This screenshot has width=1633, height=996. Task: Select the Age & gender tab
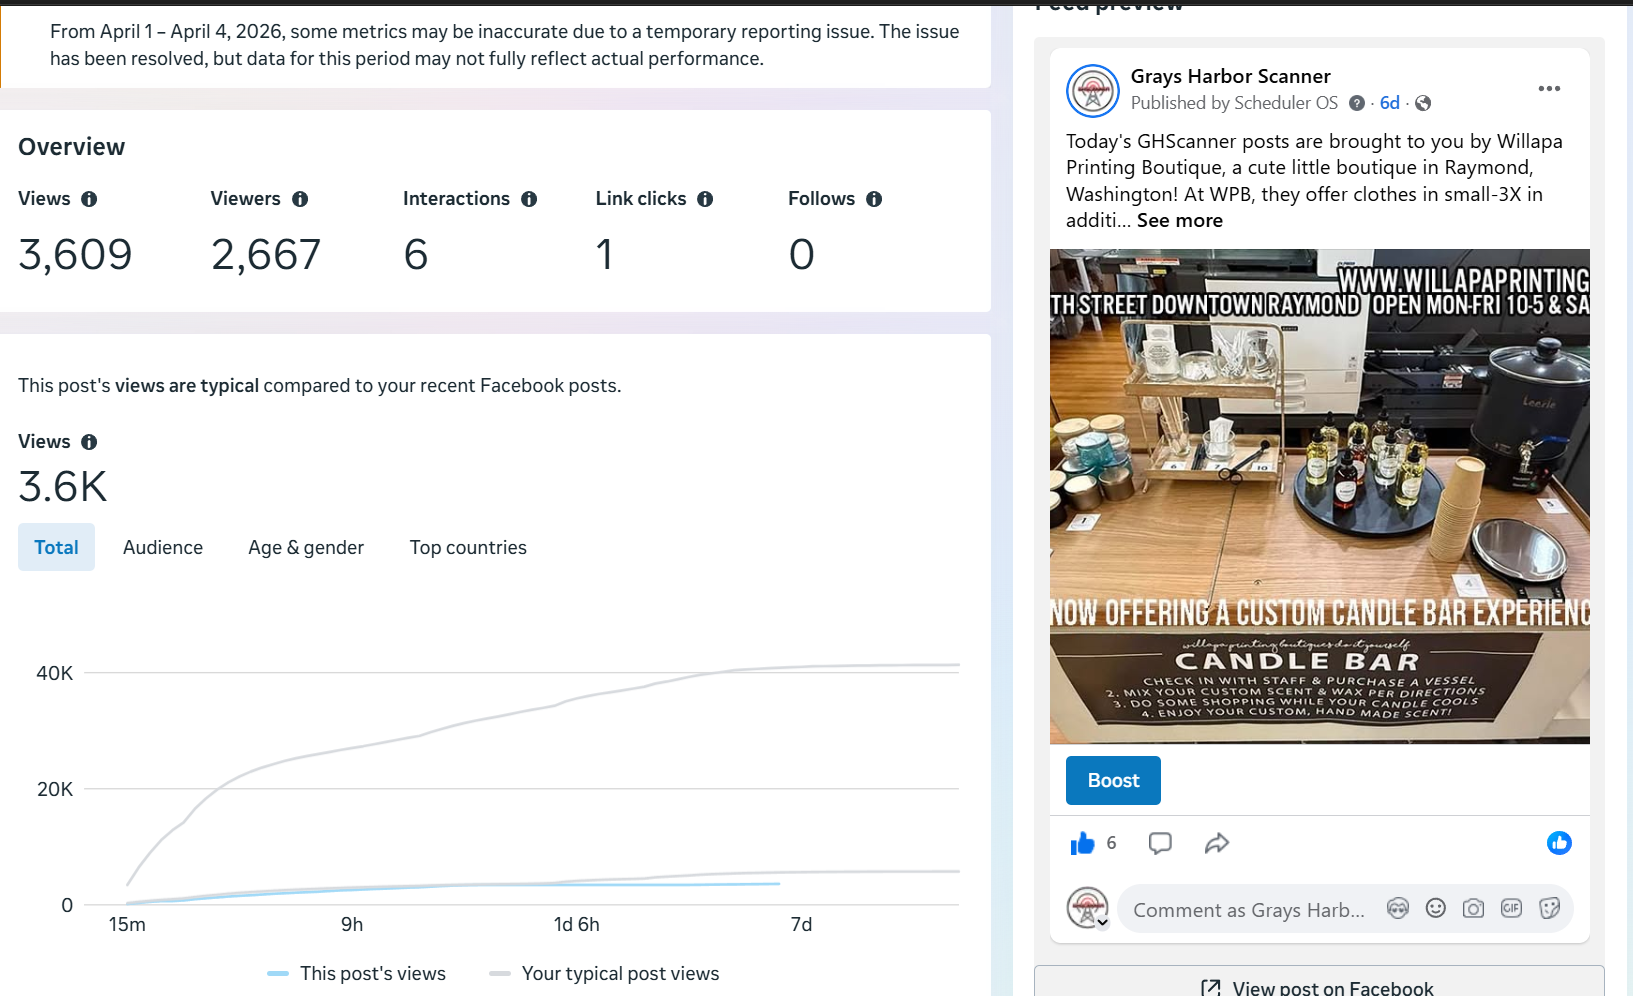click(x=306, y=547)
